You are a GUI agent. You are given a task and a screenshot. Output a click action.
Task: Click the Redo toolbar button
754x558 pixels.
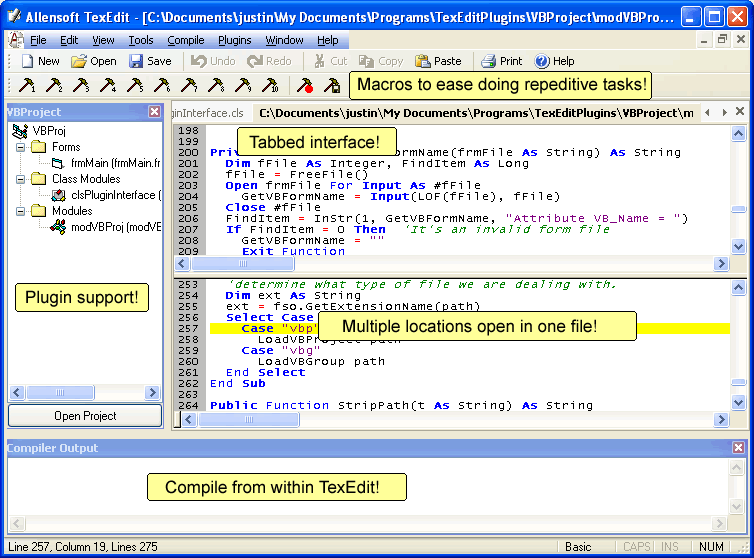pyautogui.click(x=269, y=61)
